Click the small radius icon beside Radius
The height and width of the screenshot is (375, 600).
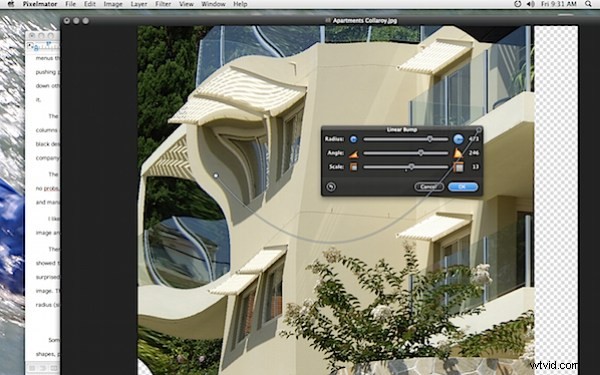tap(353, 139)
